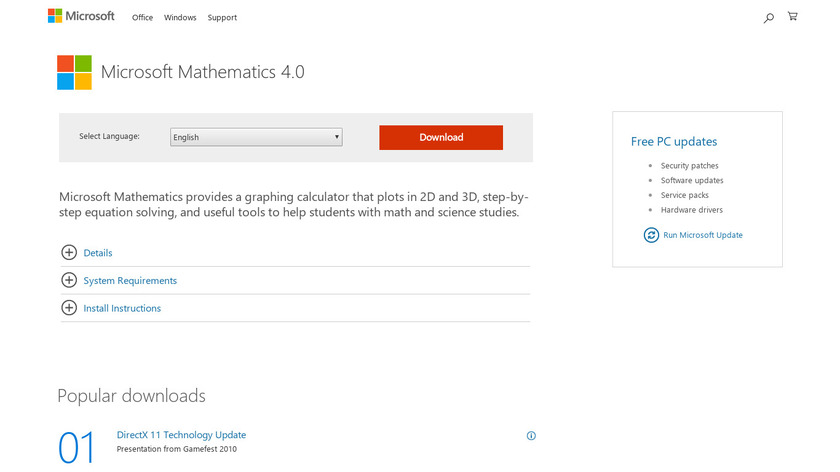
Task: Expand the System Requirements section
Action: 130,281
